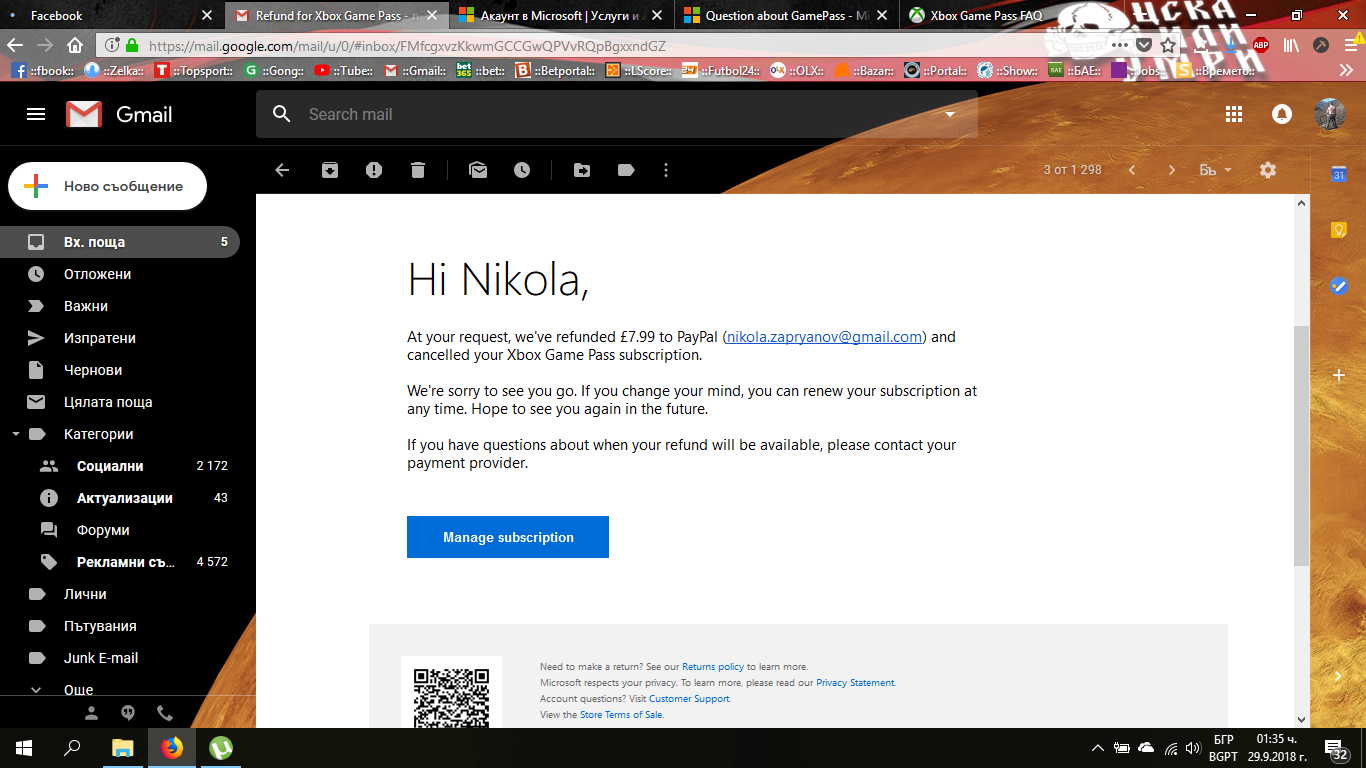Open more actions three-dot menu
Screen dimensions: 1366x768
[x=666, y=170]
